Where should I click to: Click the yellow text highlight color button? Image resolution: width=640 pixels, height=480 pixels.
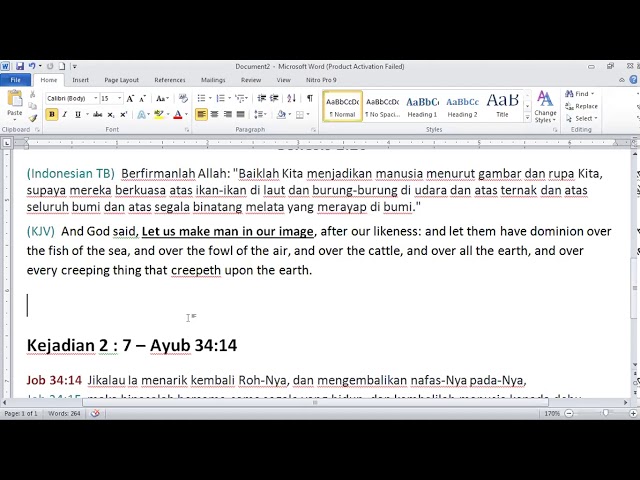coord(159,115)
